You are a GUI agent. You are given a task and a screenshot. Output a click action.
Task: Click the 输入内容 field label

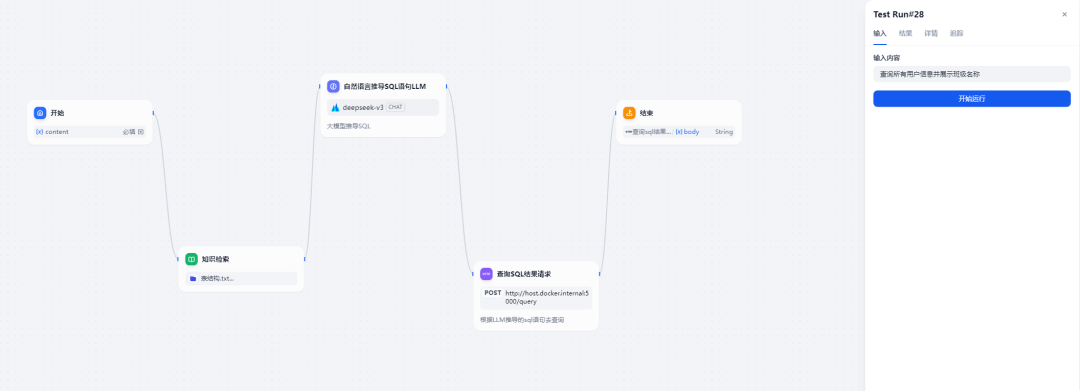point(886,58)
